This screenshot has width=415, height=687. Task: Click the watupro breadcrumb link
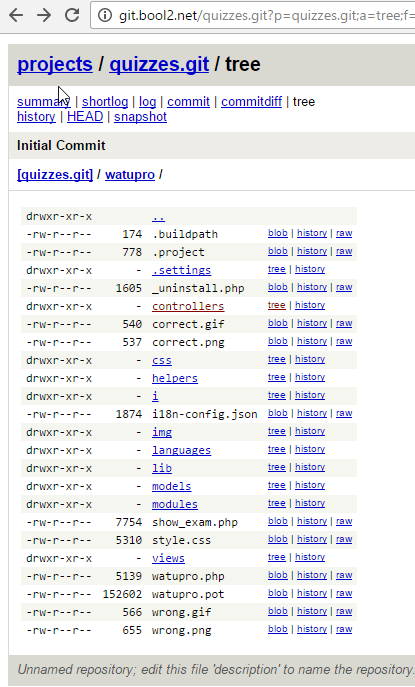coord(130,174)
